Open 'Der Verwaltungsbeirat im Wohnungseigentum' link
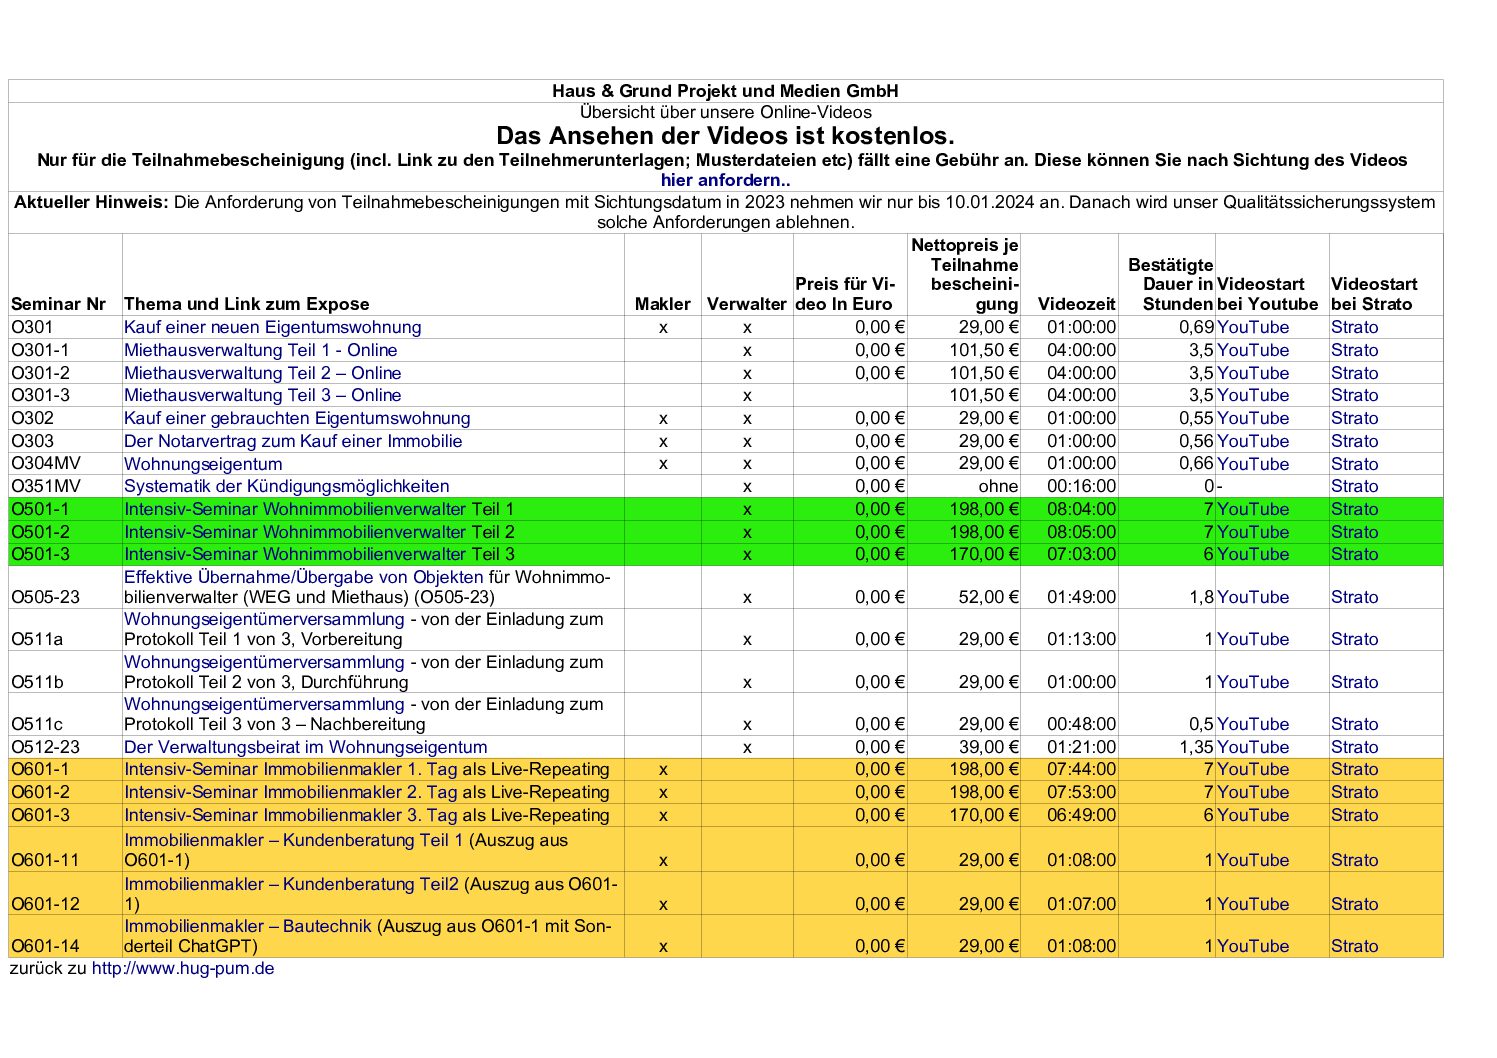This screenshot has height=1058, width=1497. click(x=306, y=747)
